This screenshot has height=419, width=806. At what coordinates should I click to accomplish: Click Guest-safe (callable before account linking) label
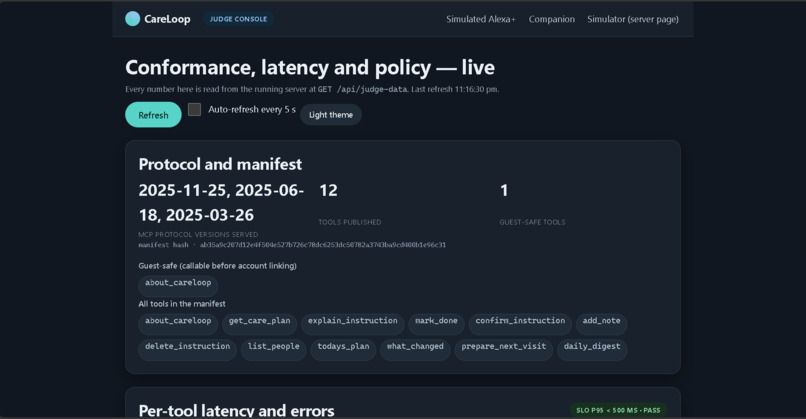217,266
